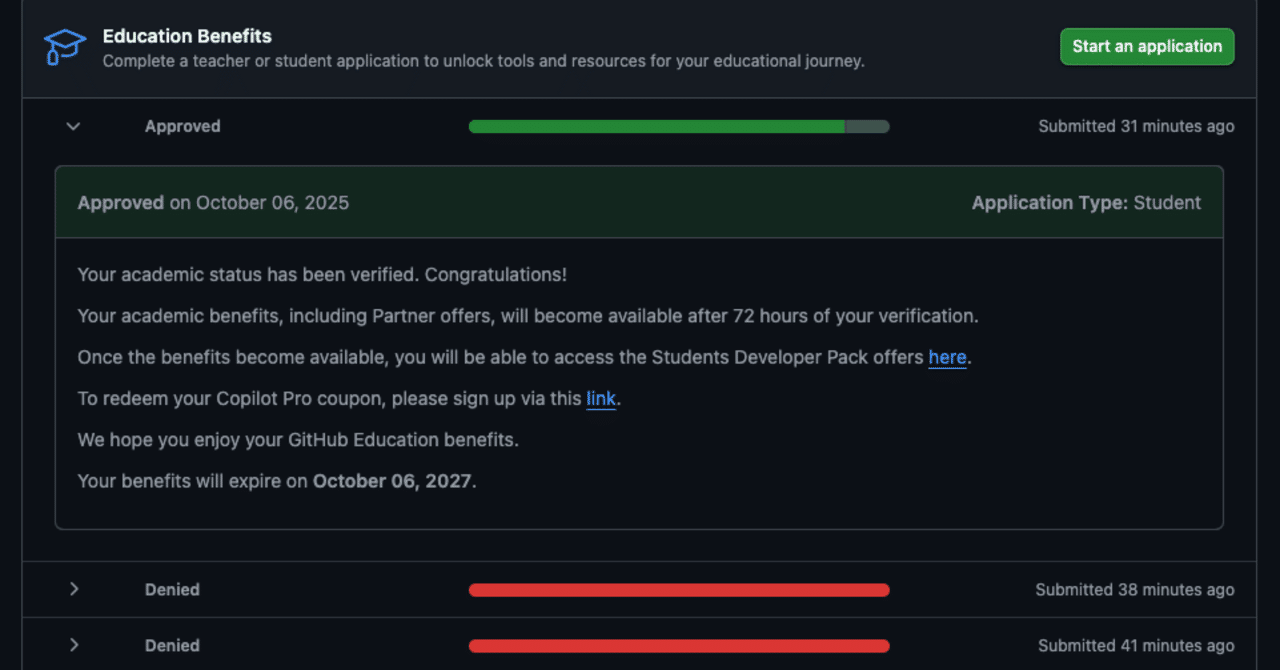Click the downward chevron next to Approved
Viewport: 1280px width, 670px height.
click(72, 126)
